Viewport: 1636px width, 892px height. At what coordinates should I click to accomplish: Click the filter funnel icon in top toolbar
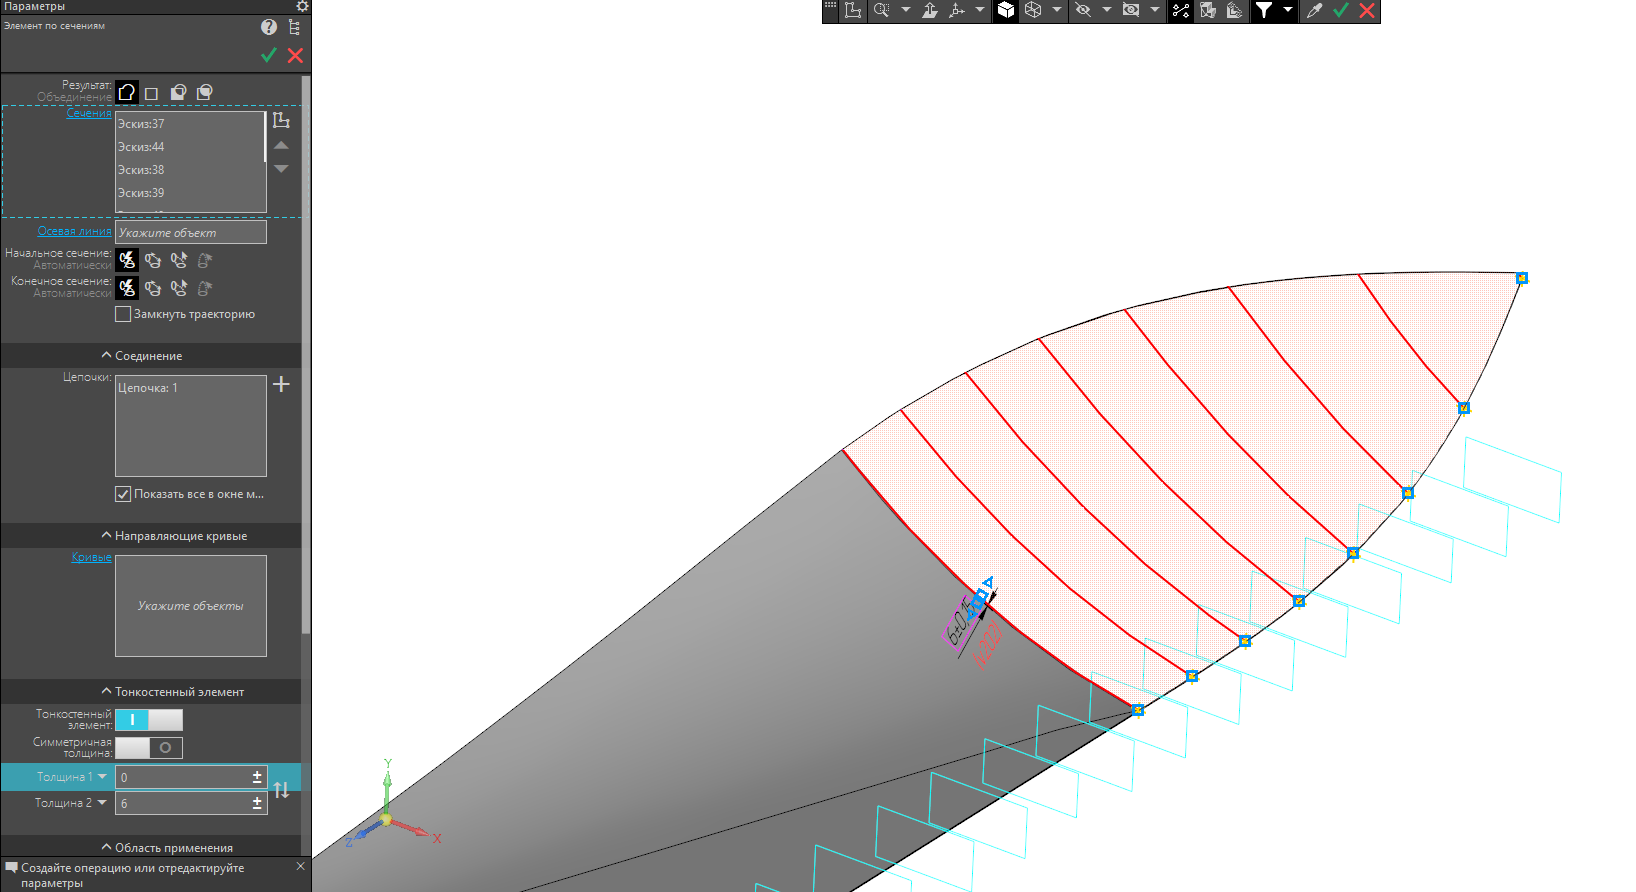[x=1264, y=10]
